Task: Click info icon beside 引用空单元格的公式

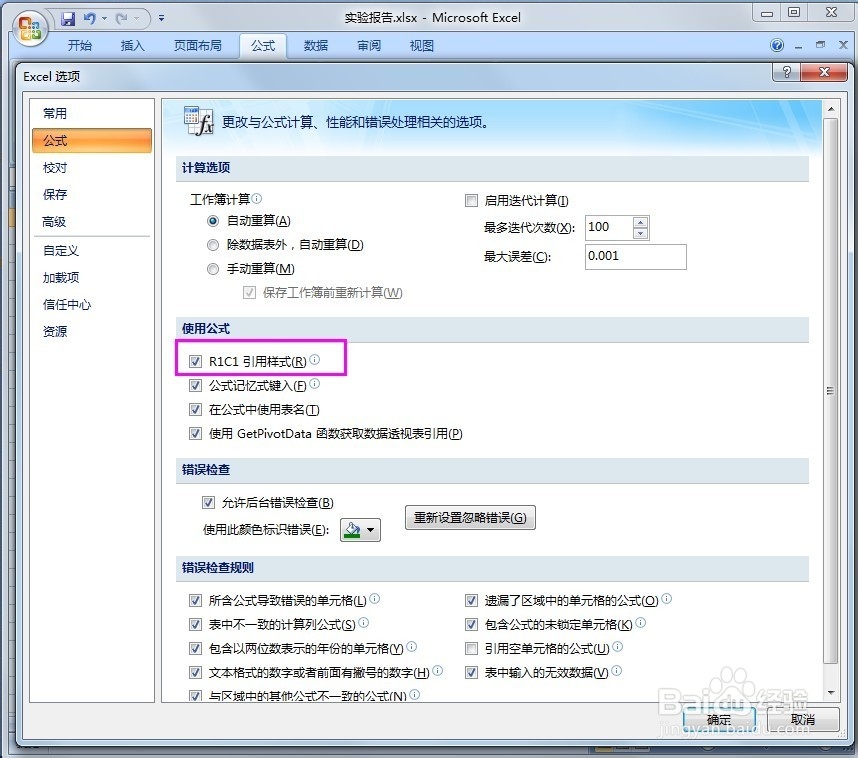Action: [x=617, y=647]
